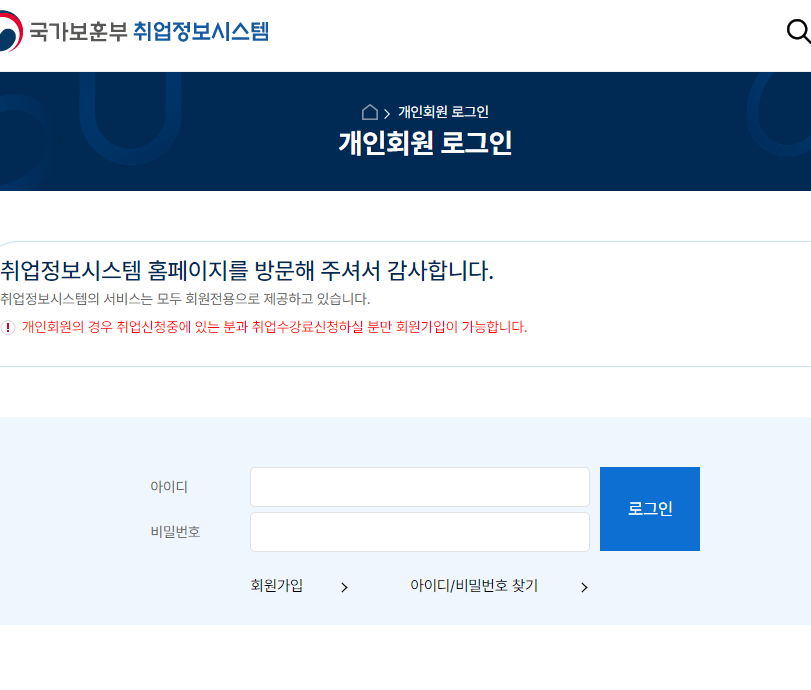Click the 개인회원 로그인 breadcrumb text
Image resolution: width=811 pixels, height=690 pixels.
coord(443,112)
